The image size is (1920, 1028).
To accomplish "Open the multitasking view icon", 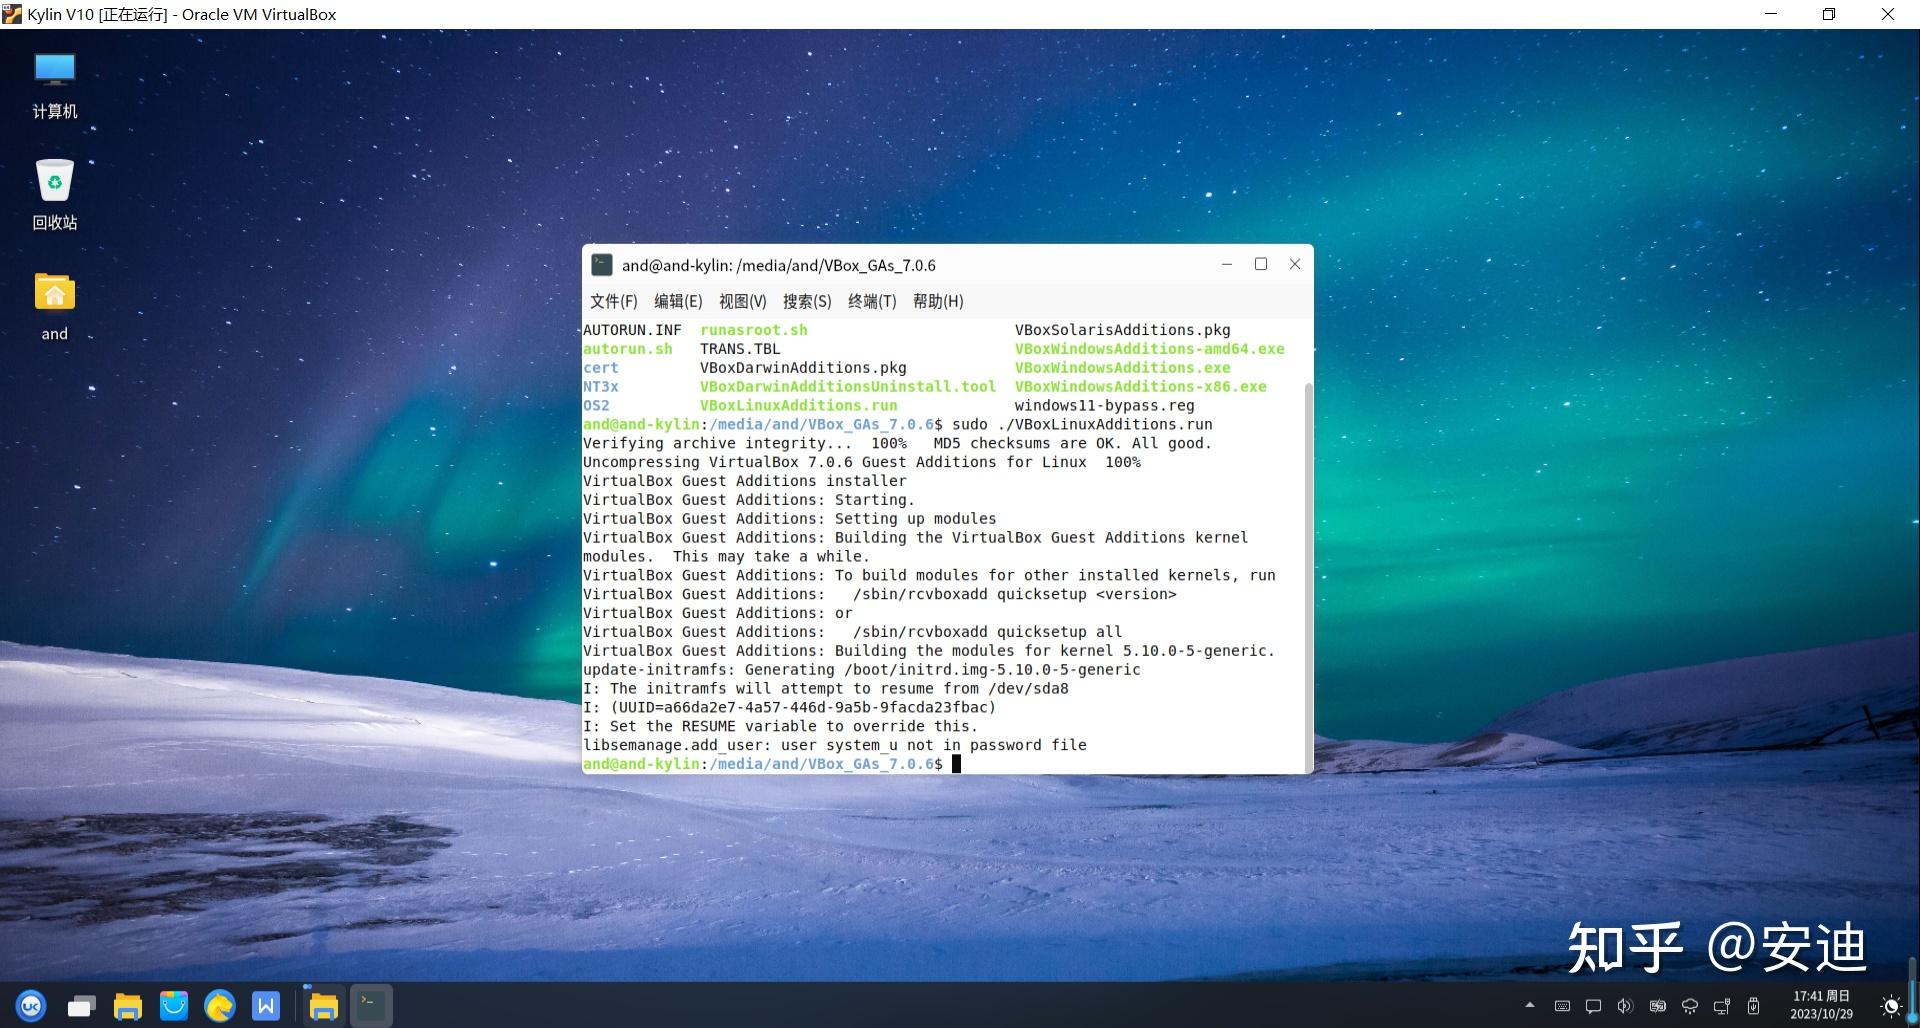I will (x=79, y=1006).
